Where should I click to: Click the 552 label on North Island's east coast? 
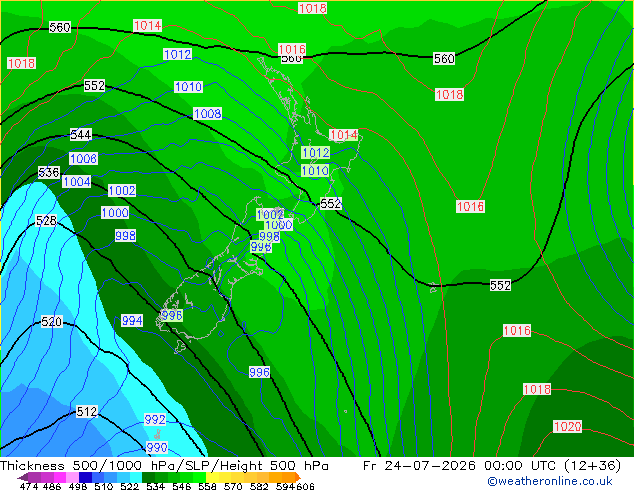pos(331,203)
